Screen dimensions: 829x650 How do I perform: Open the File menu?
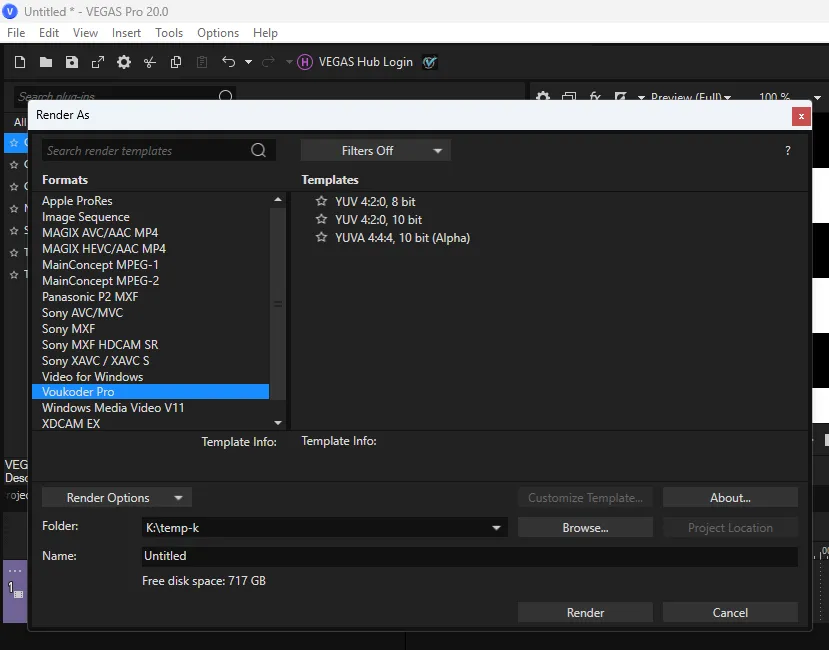pyautogui.click(x=16, y=33)
